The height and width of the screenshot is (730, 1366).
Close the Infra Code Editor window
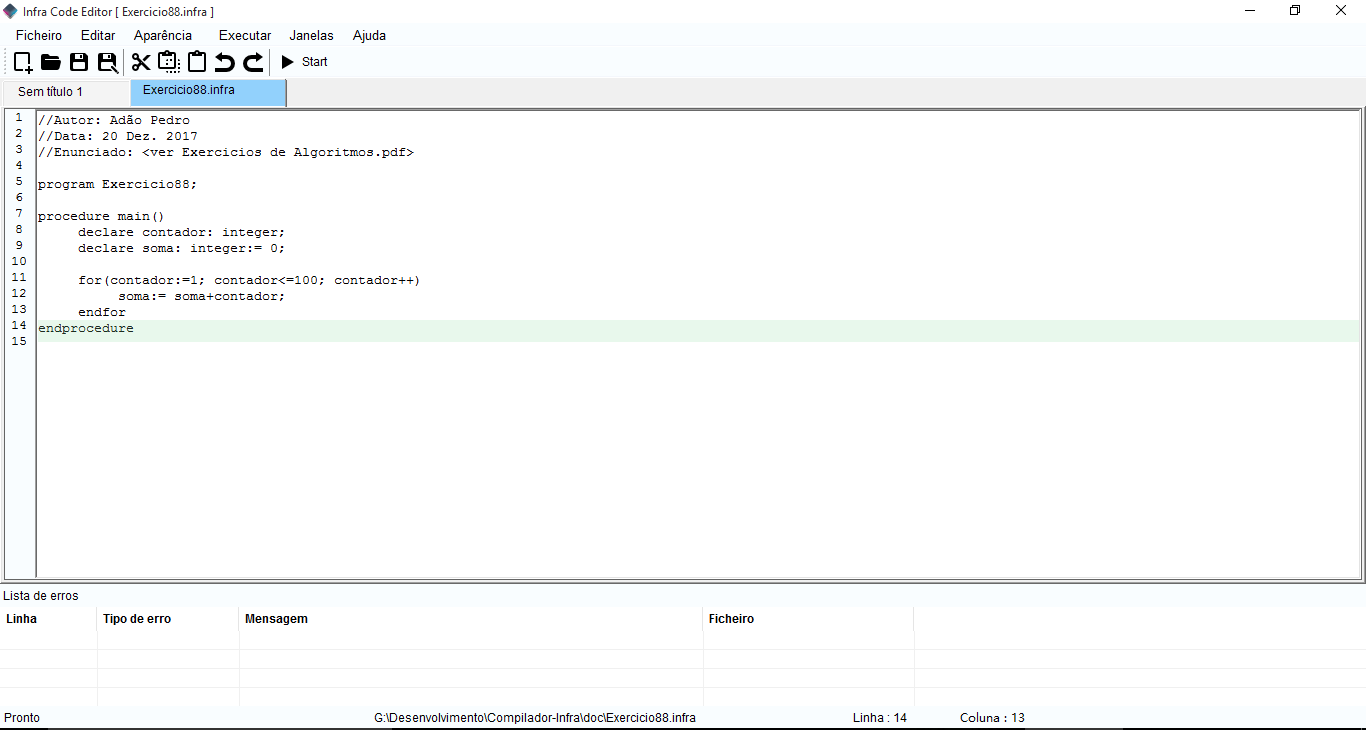click(x=1341, y=11)
